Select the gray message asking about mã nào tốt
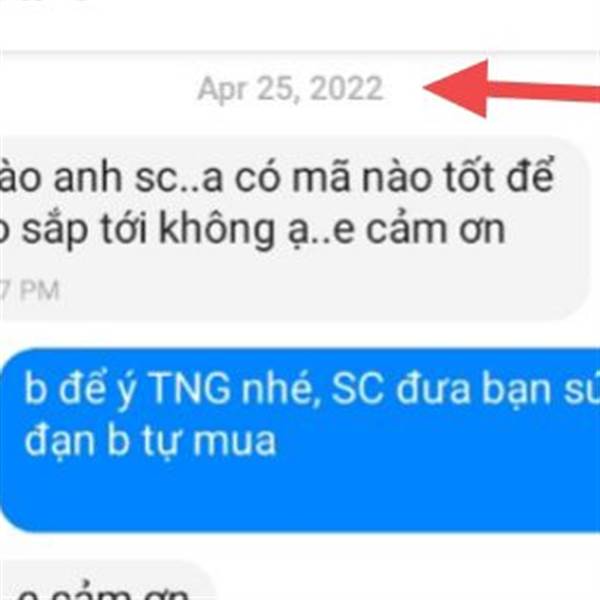This screenshot has width=600, height=600. [293, 228]
